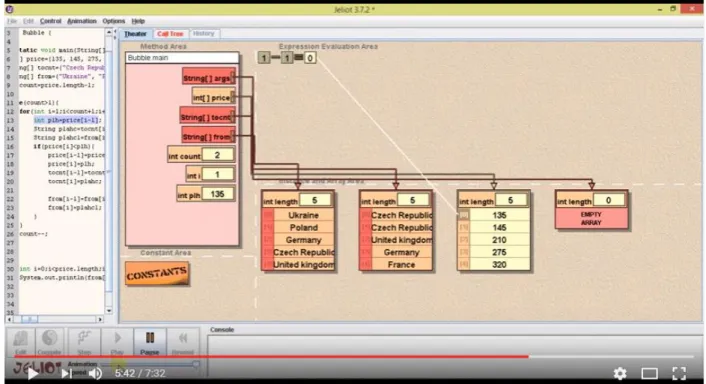Skip to next video
Image resolution: width=706 pixels, height=384 pixels.
tap(66, 373)
